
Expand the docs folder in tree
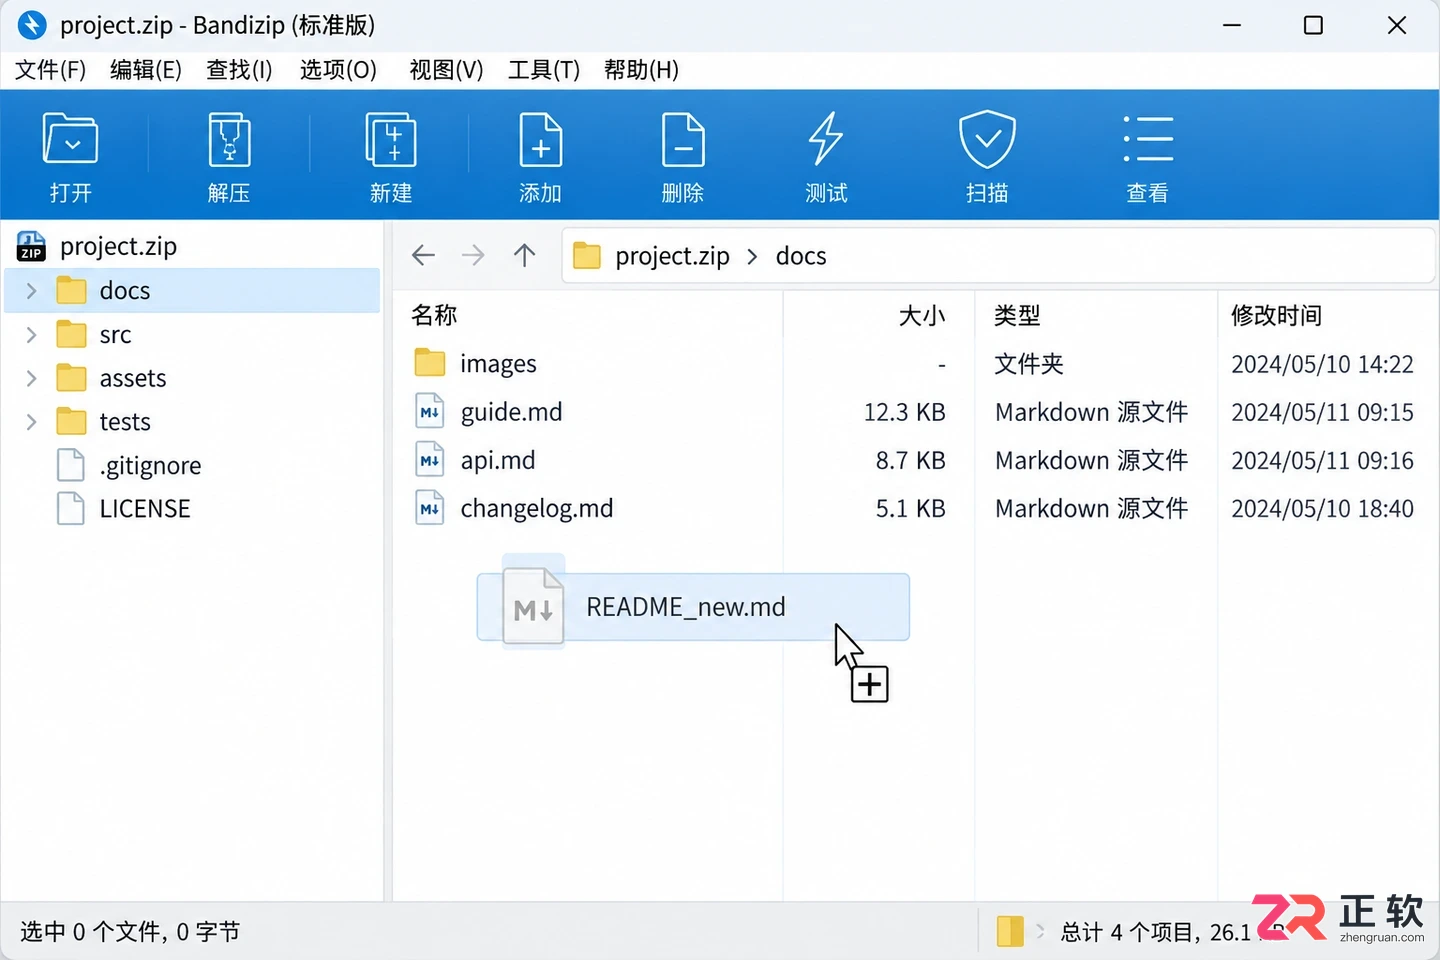(31, 291)
